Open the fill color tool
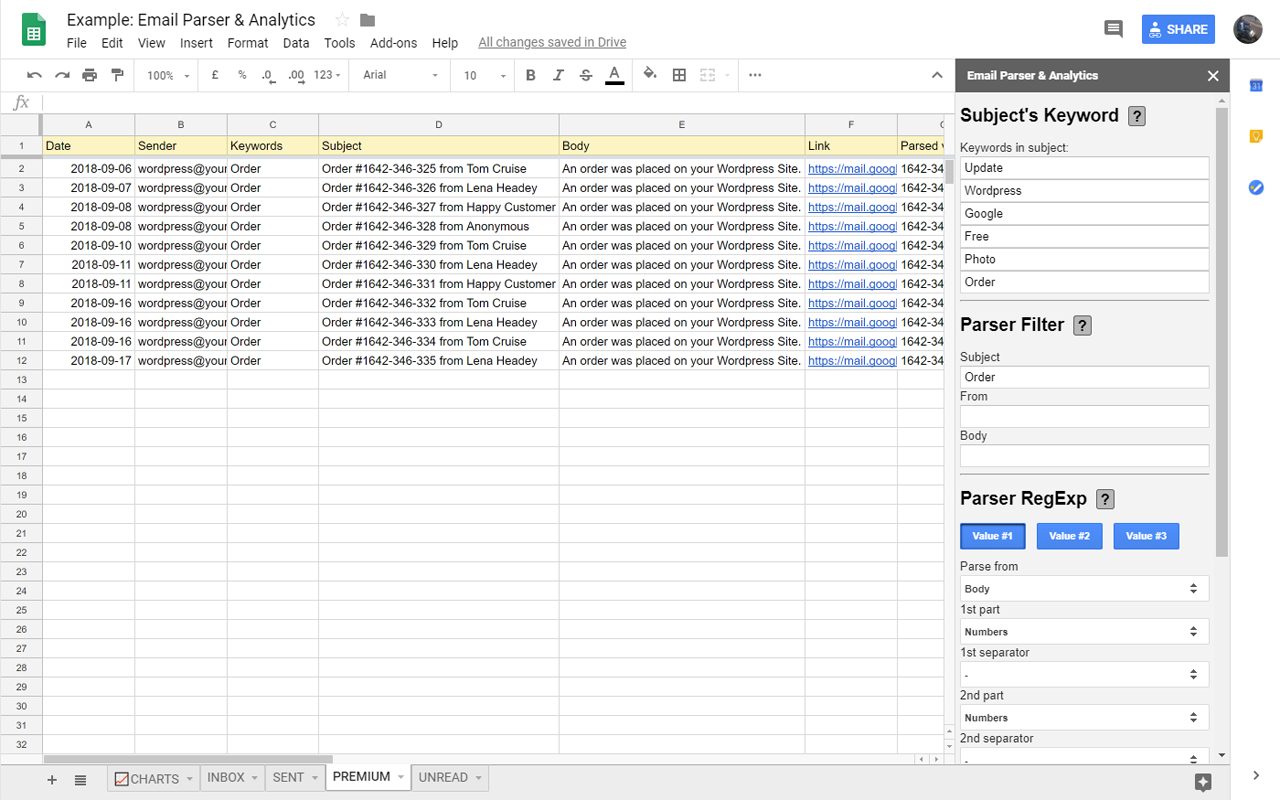 (649, 75)
